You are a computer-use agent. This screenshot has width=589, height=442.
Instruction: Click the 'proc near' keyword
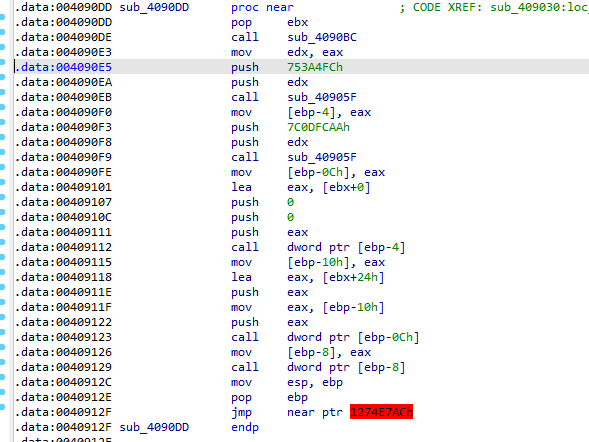pyautogui.click(x=262, y=7)
